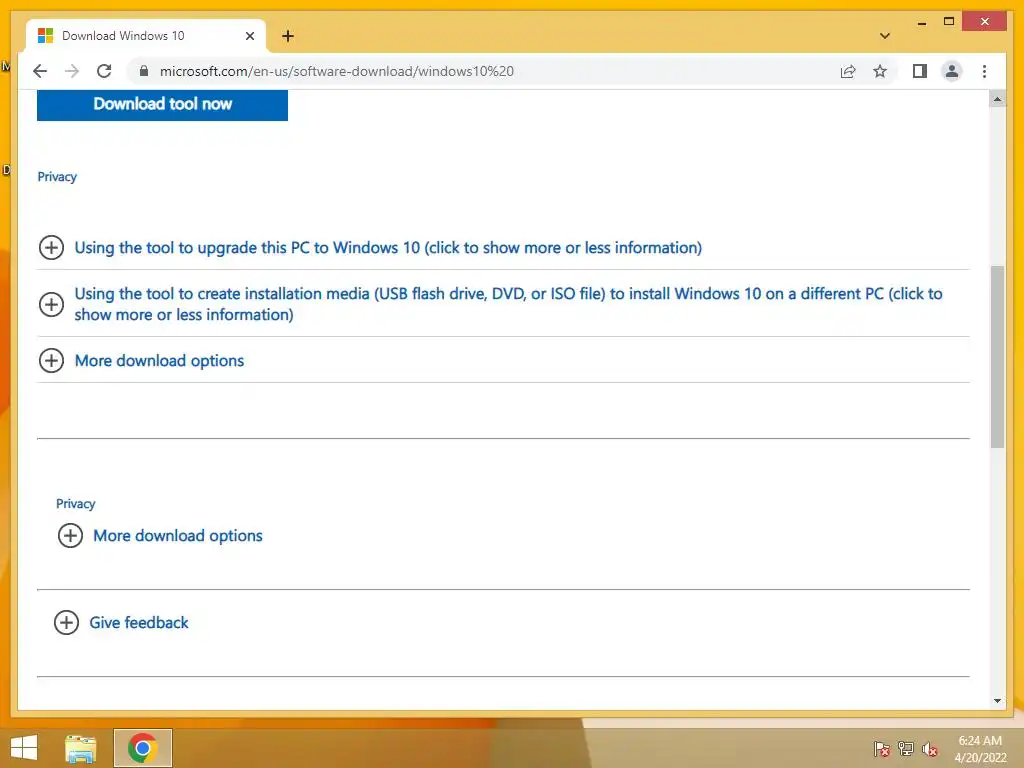The image size is (1024, 768).
Task: Click 'Using the tool to create installation media' link
Action: point(508,304)
